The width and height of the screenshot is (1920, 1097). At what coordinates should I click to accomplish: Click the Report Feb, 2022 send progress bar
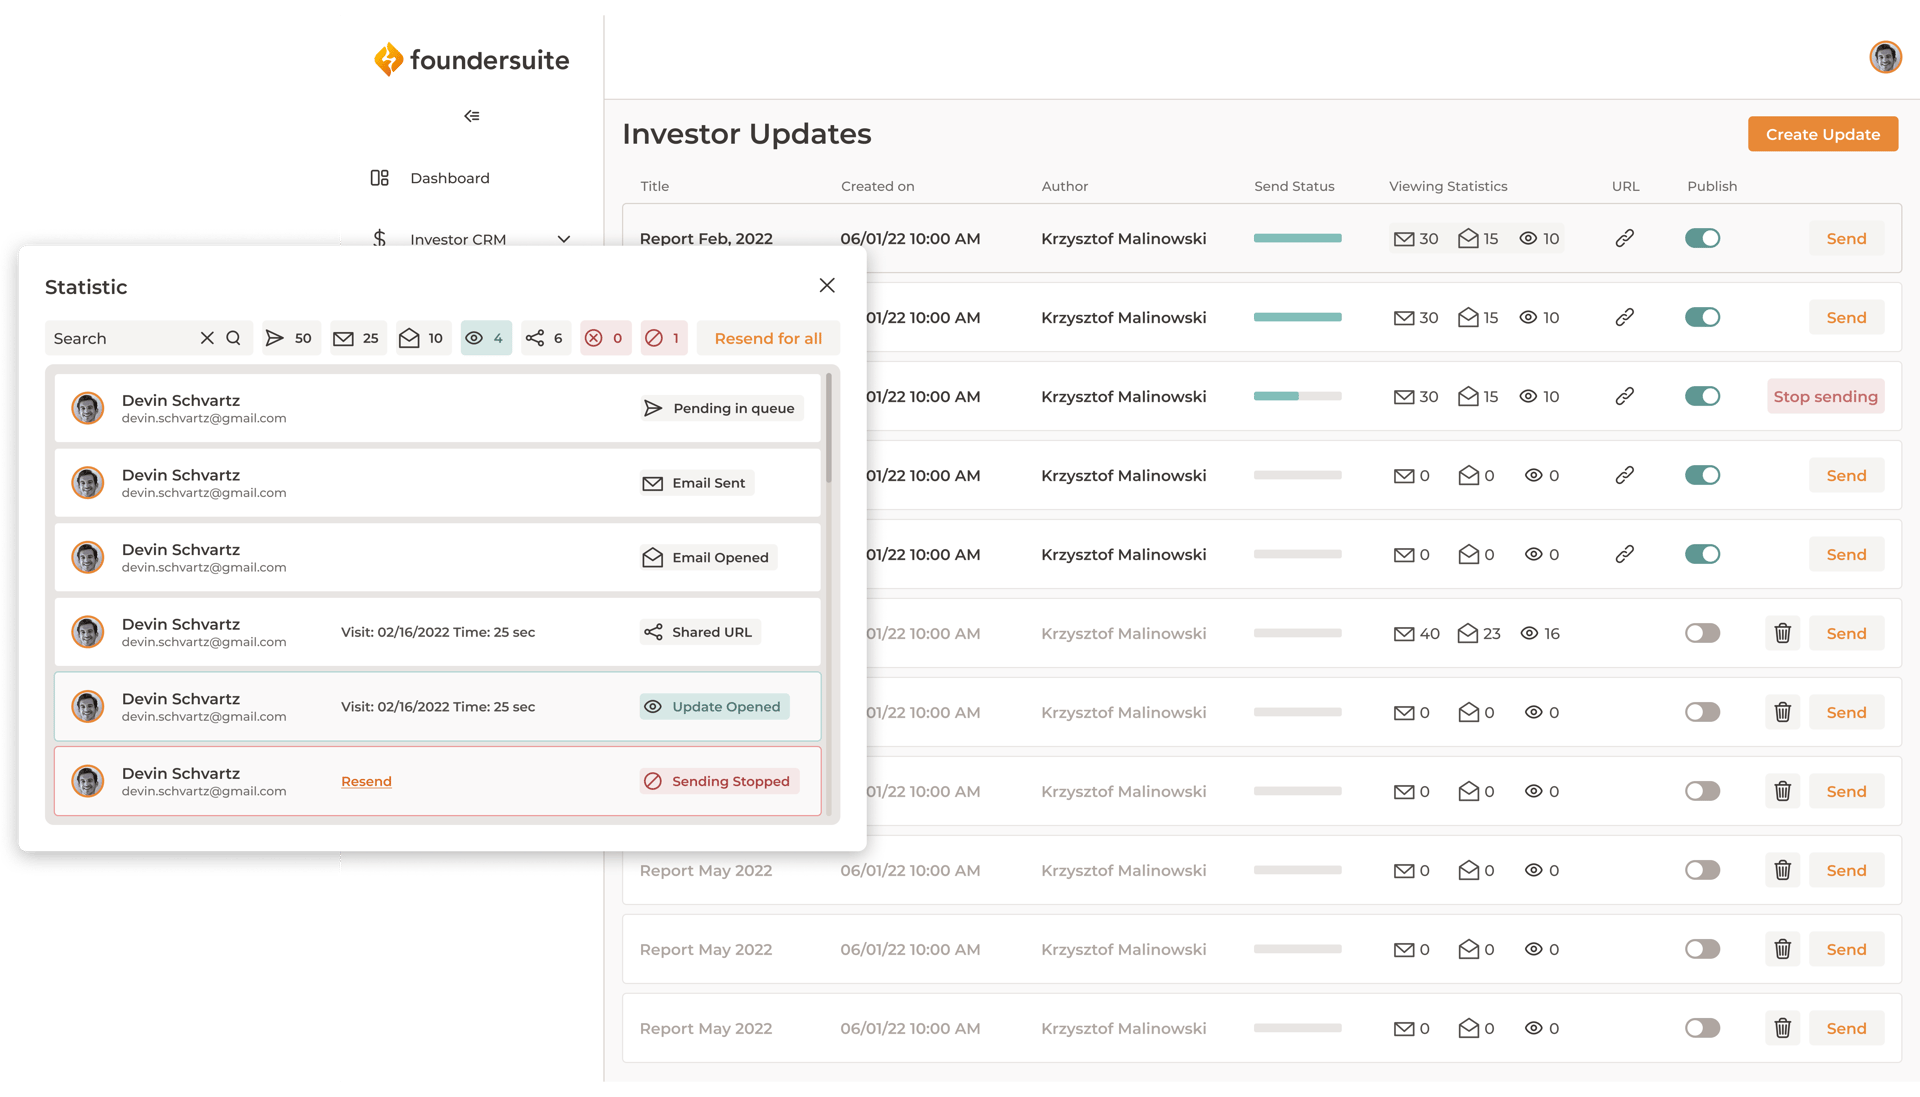[1297, 238]
